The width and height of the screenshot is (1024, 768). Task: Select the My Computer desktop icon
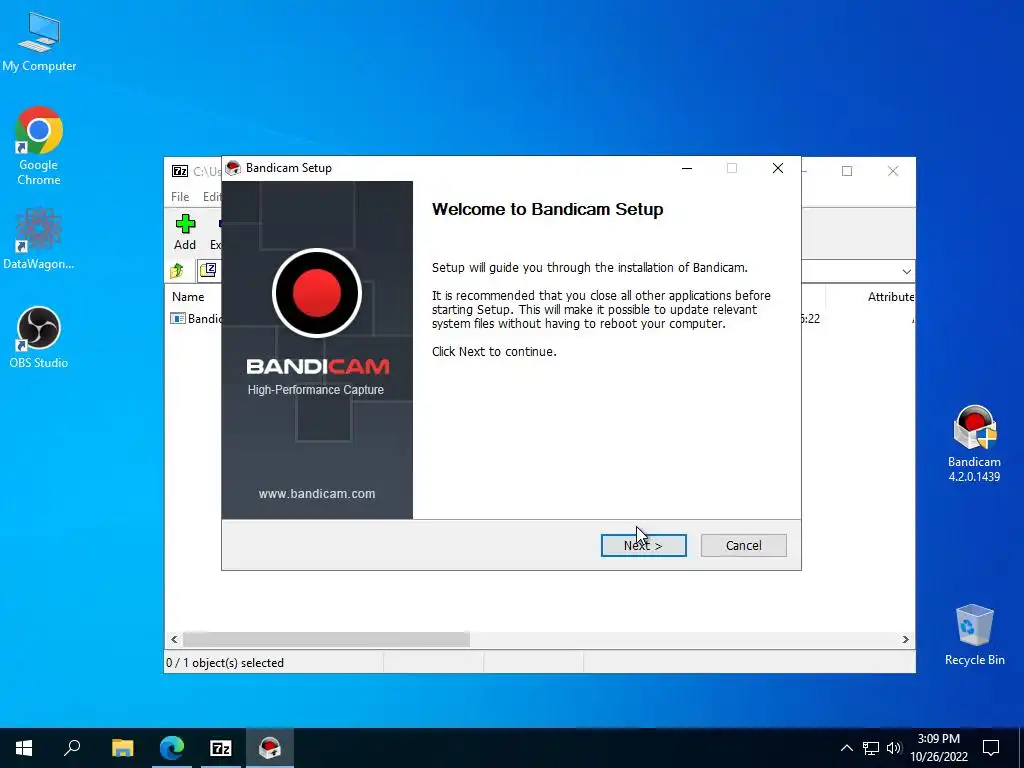click(39, 42)
